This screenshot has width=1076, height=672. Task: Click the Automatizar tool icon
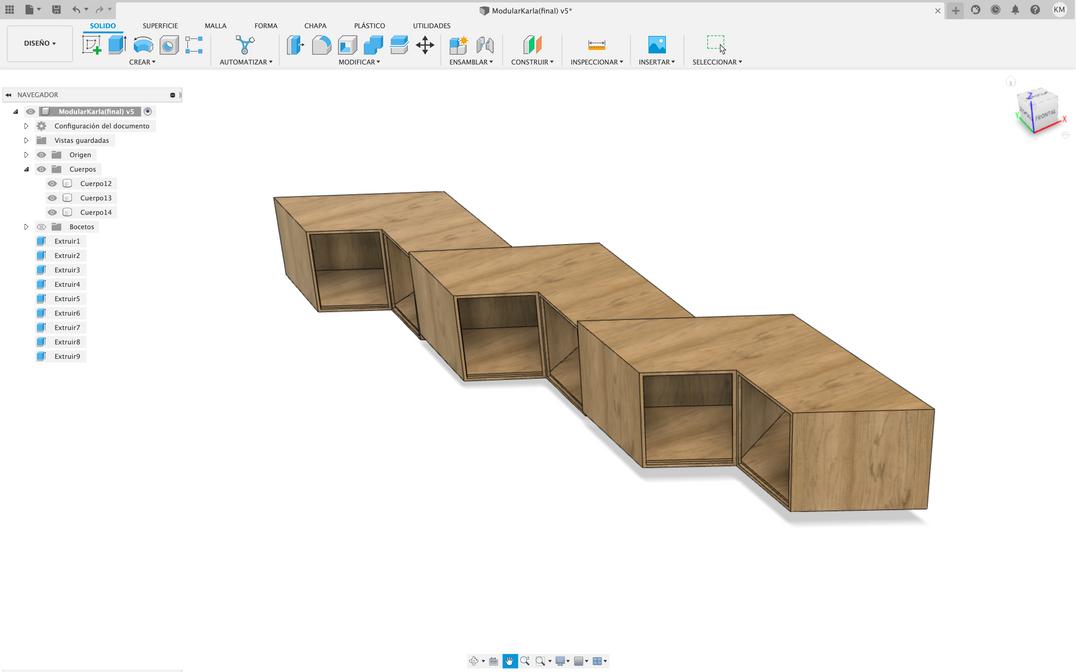(245, 44)
